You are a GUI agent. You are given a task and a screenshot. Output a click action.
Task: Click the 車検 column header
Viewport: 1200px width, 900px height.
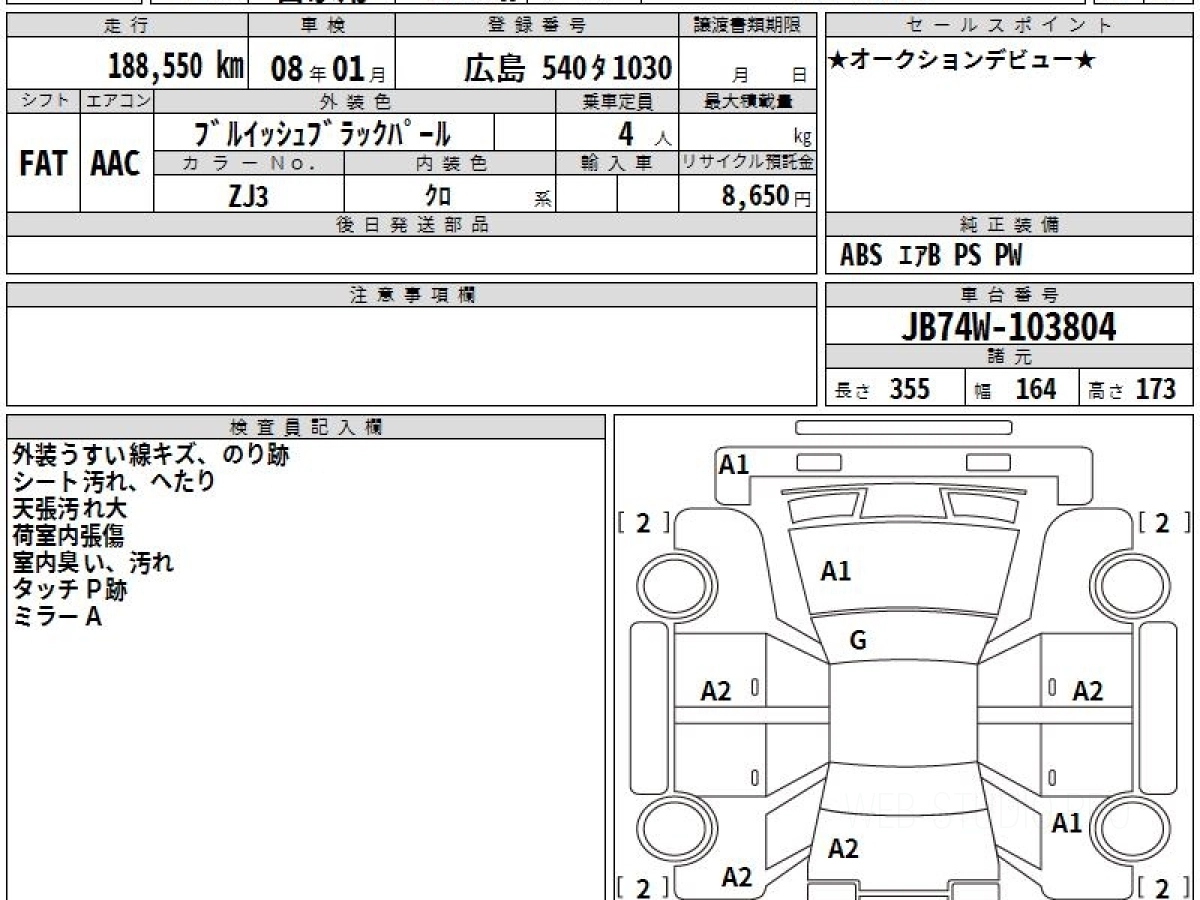point(321,26)
